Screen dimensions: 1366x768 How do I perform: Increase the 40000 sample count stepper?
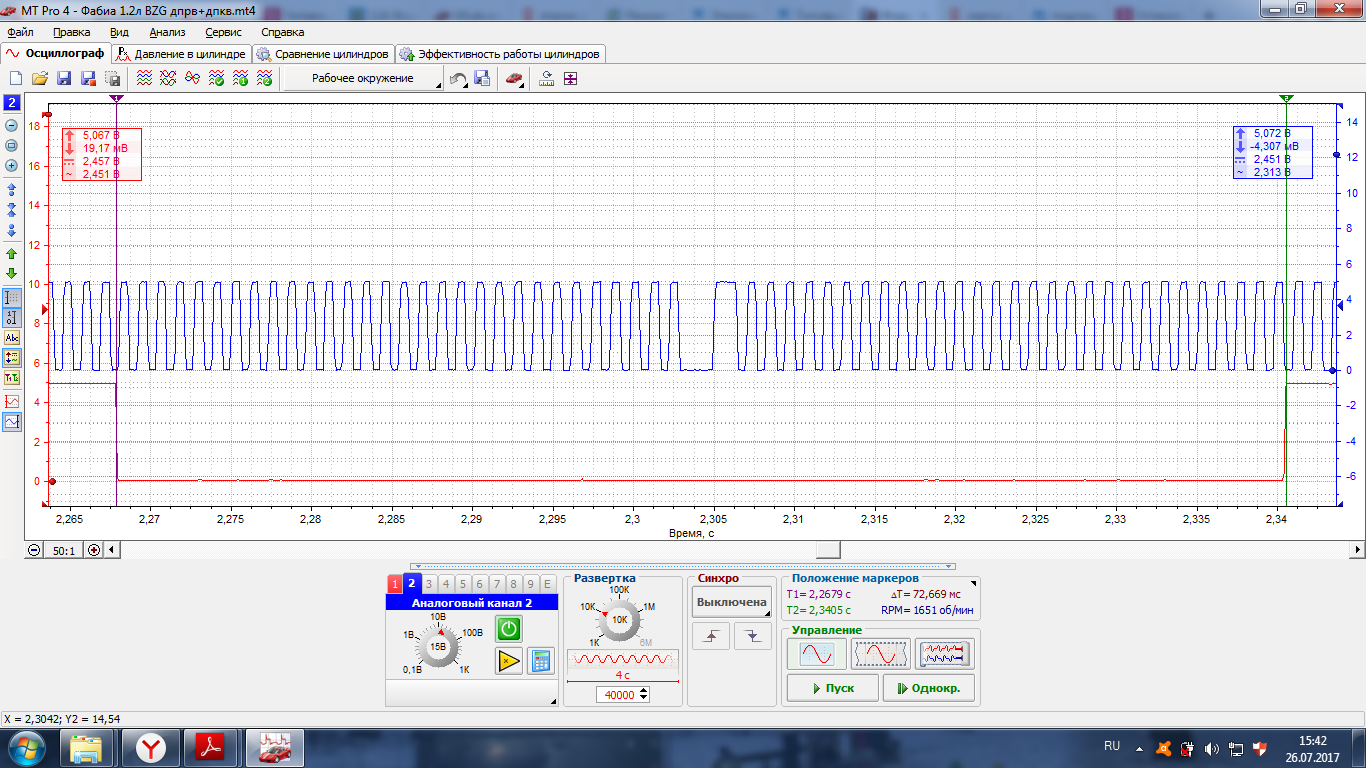point(643,690)
